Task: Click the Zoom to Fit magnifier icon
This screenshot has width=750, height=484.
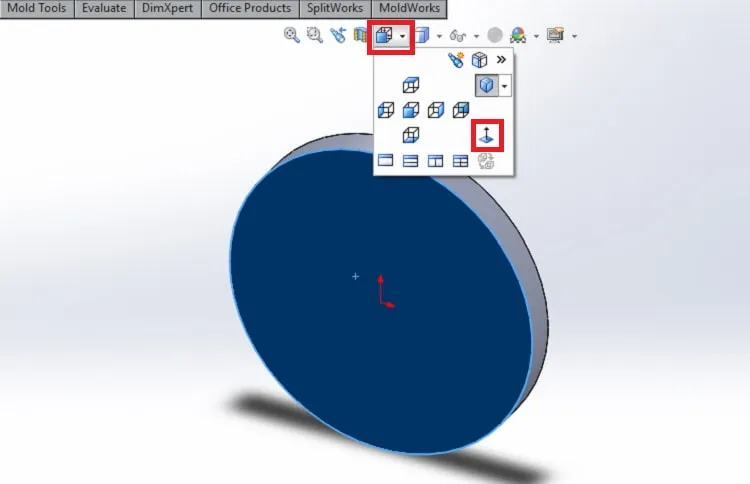Action: tap(291, 35)
